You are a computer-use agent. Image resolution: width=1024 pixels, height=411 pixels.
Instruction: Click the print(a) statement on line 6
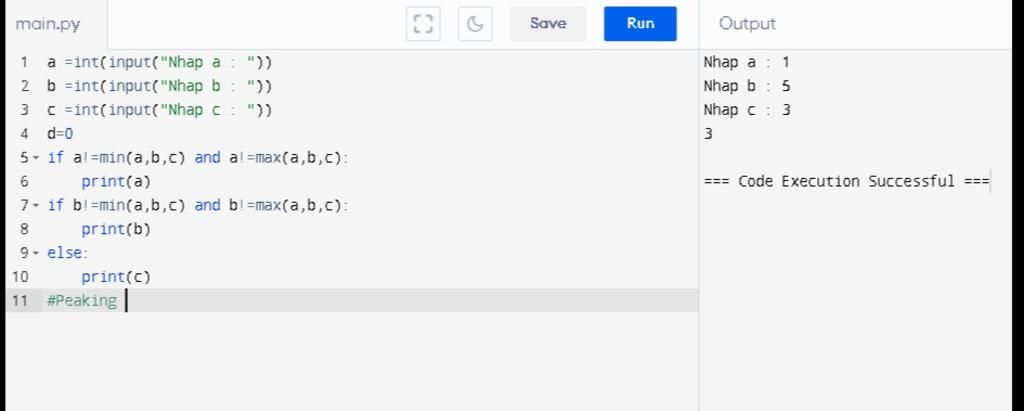coord(116,182)
